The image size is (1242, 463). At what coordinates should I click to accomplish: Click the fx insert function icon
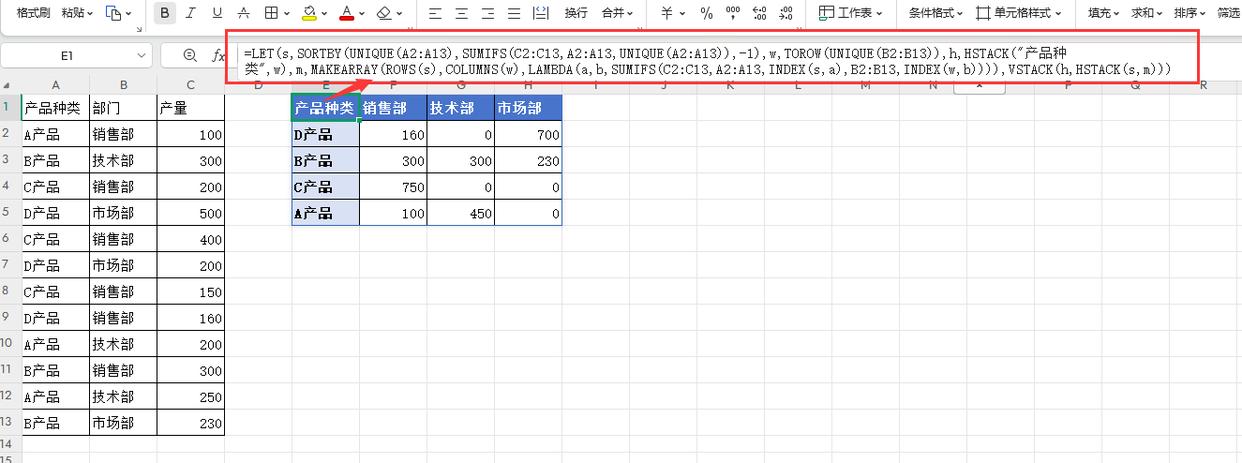219,56
